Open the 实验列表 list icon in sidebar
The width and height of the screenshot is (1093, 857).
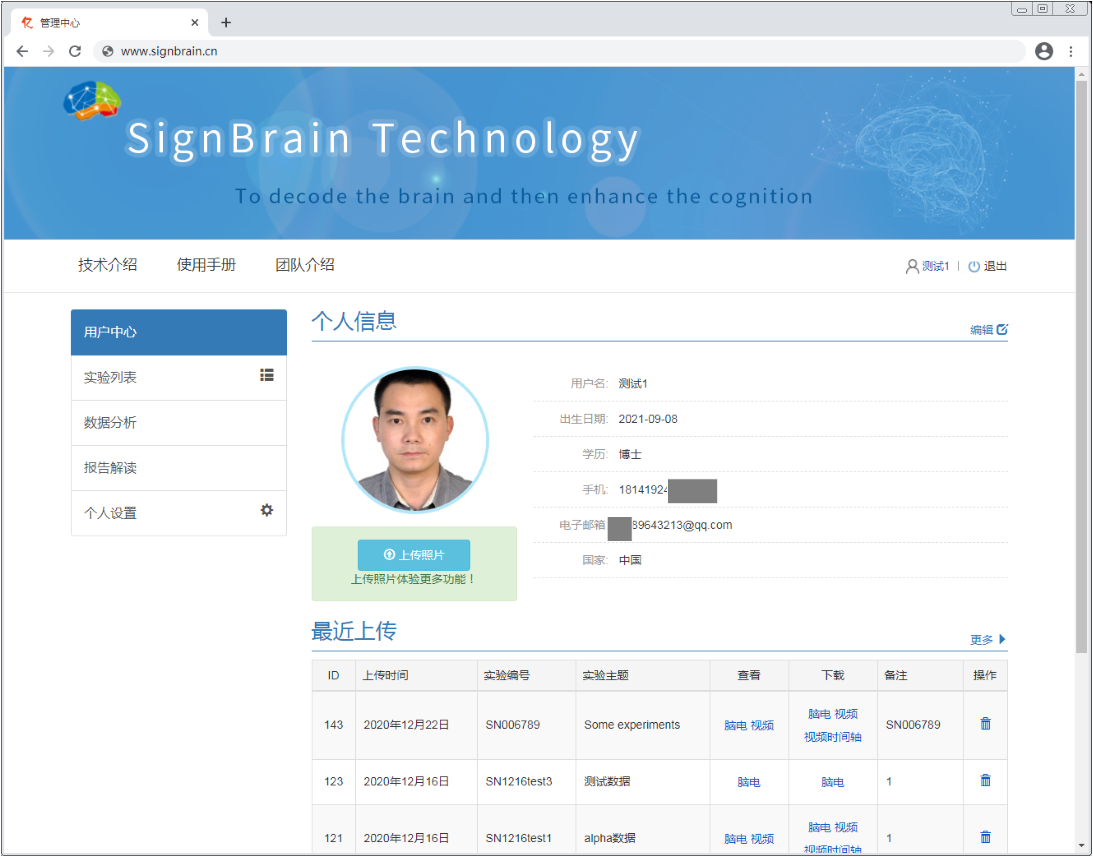point(266,376)
